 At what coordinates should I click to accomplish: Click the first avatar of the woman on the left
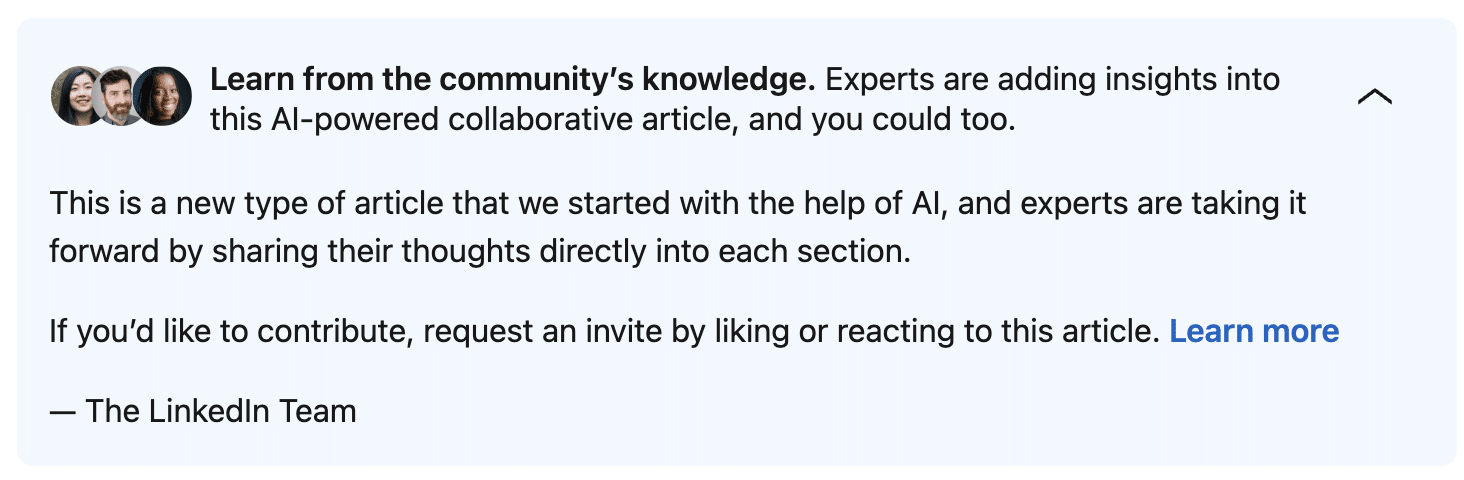(x=76, y=96)
